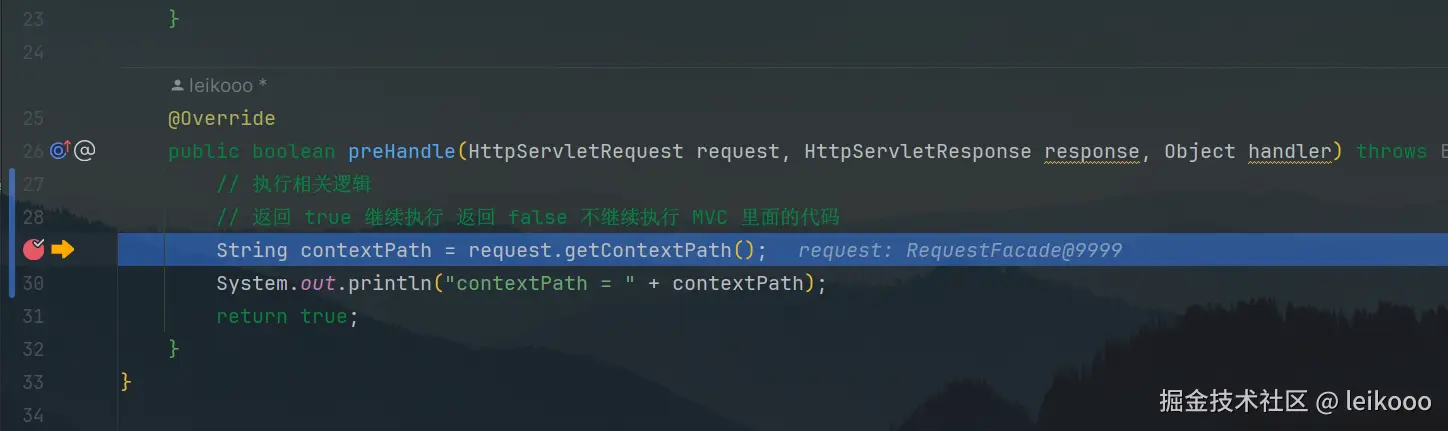Place caret on the preHandle method name

[402, 152]
